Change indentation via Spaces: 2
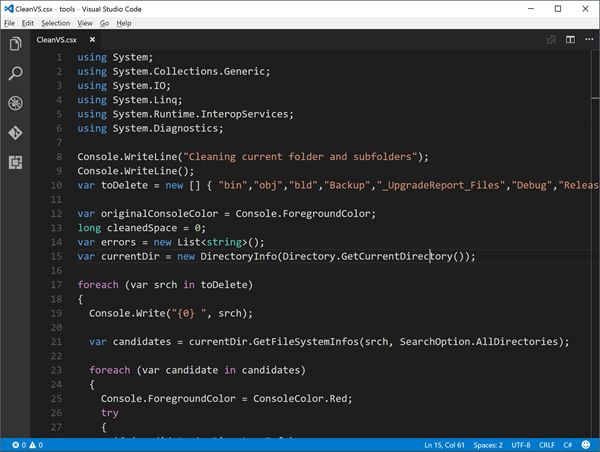600x452 pixels. tap(488, 445)
